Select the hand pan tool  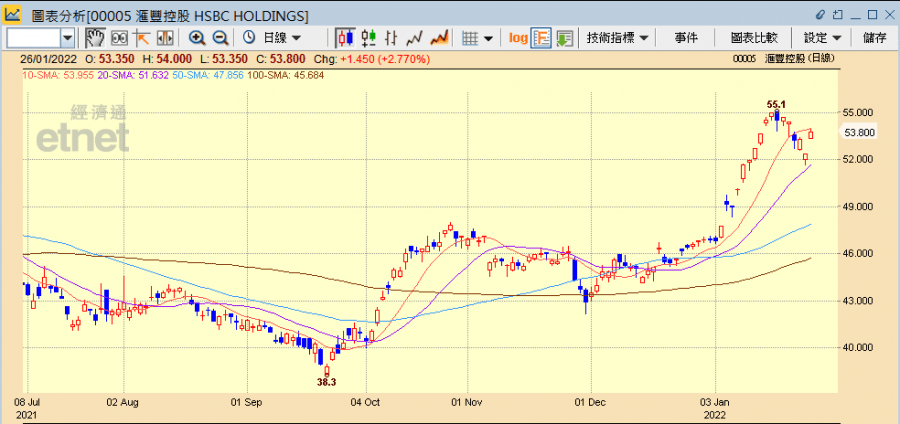click(x=95, y=38)
